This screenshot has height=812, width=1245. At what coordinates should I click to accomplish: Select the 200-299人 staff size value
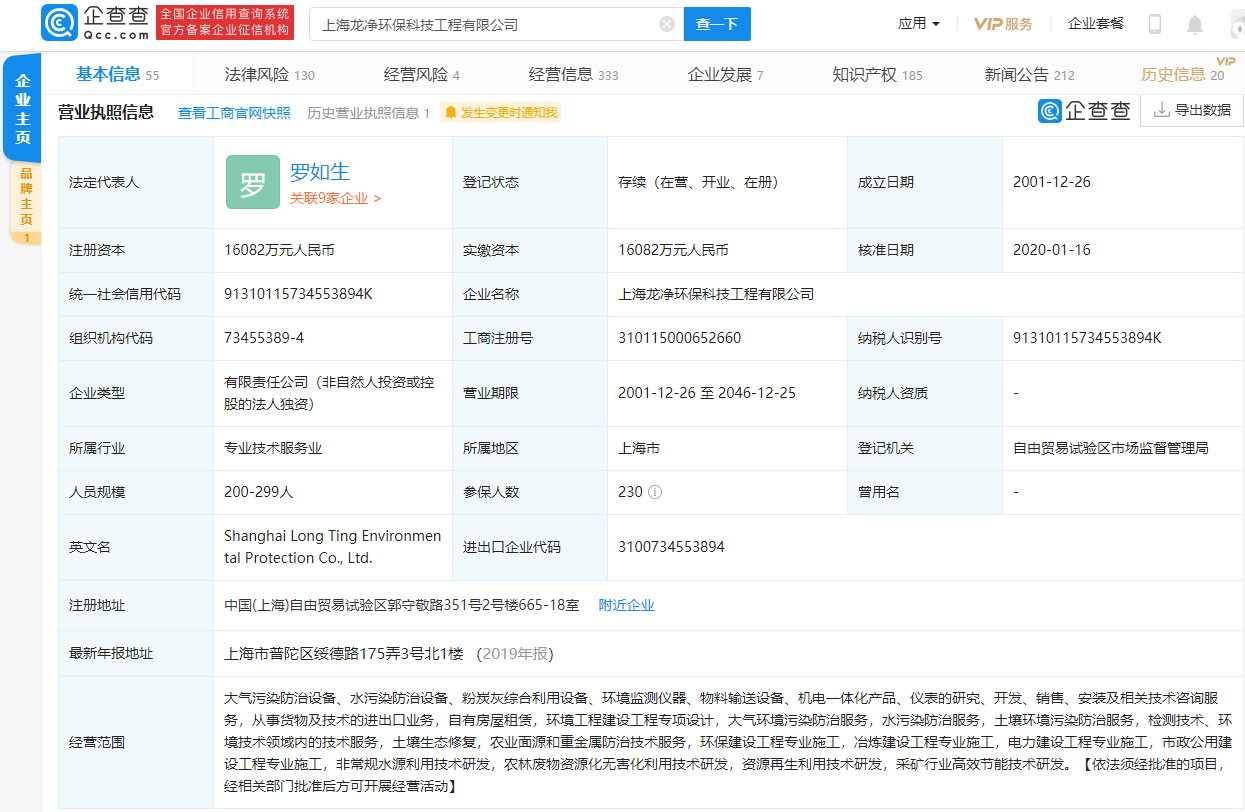coord(259,492)
